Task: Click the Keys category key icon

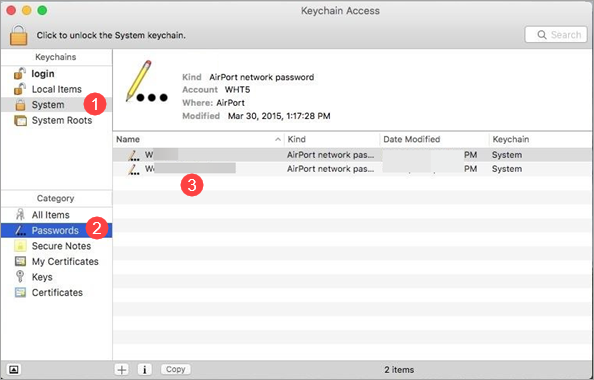Action: [20, 277]
